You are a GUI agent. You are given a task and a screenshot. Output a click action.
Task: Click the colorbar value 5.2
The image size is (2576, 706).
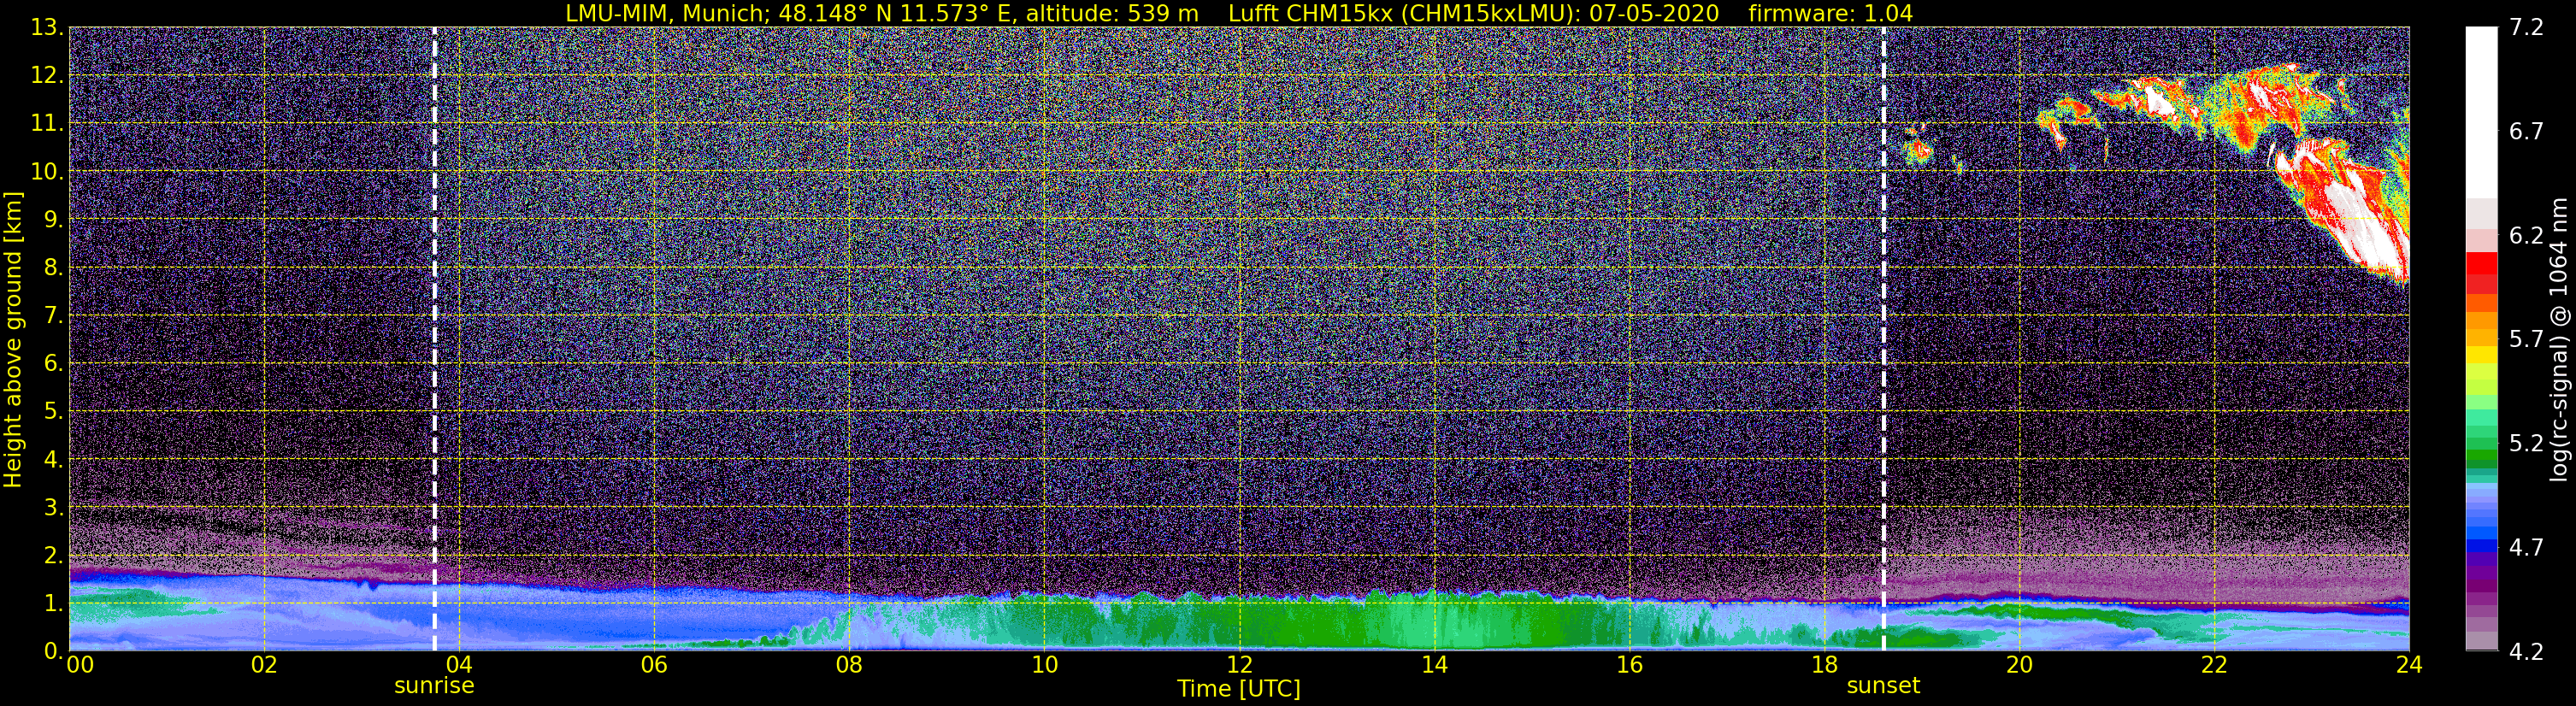pos(2526,443)
